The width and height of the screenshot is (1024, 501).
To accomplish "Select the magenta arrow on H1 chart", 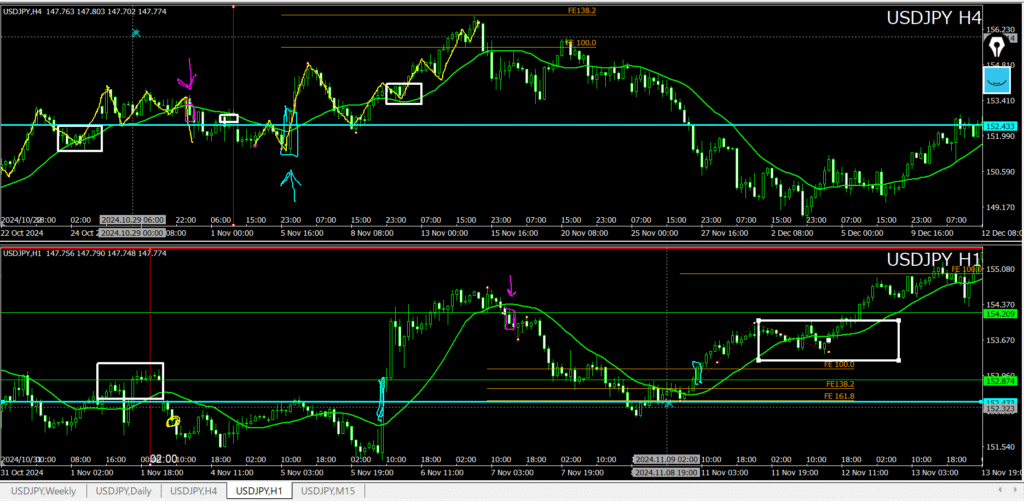I will tap(512, 286).
